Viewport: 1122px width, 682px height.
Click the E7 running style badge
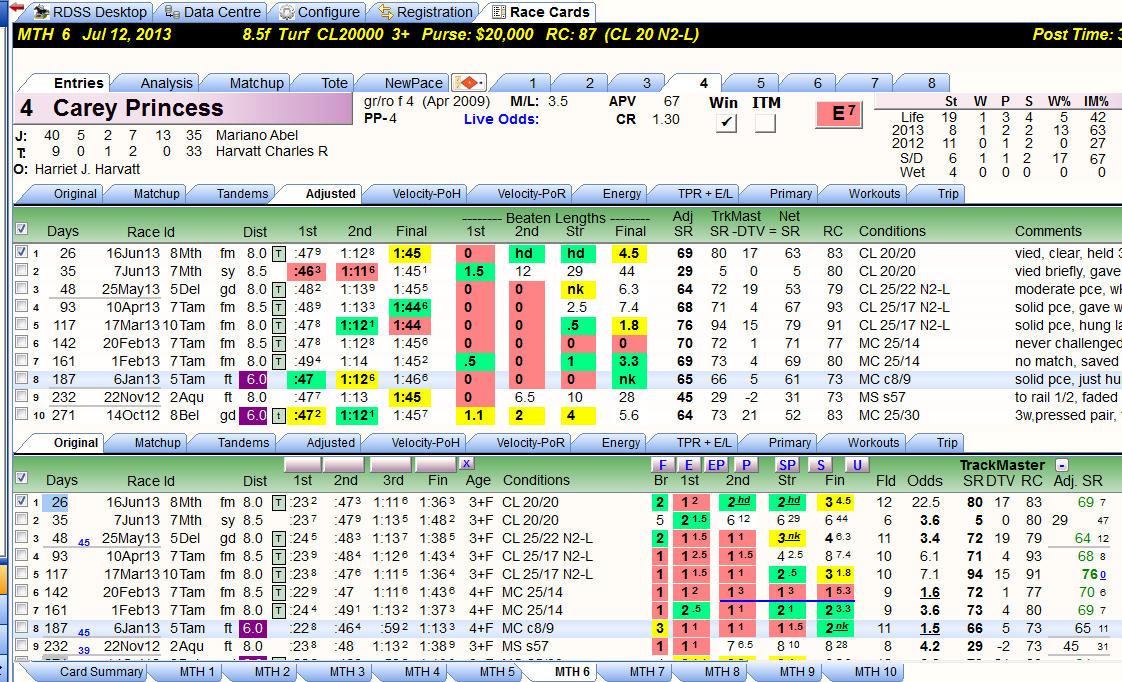[839, 114]
